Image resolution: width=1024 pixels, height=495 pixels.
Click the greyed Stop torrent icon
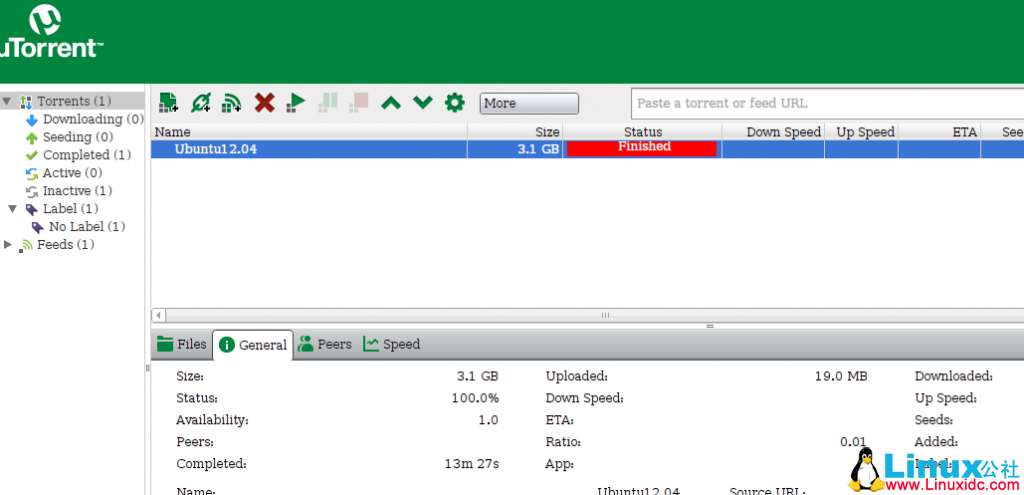359,103
